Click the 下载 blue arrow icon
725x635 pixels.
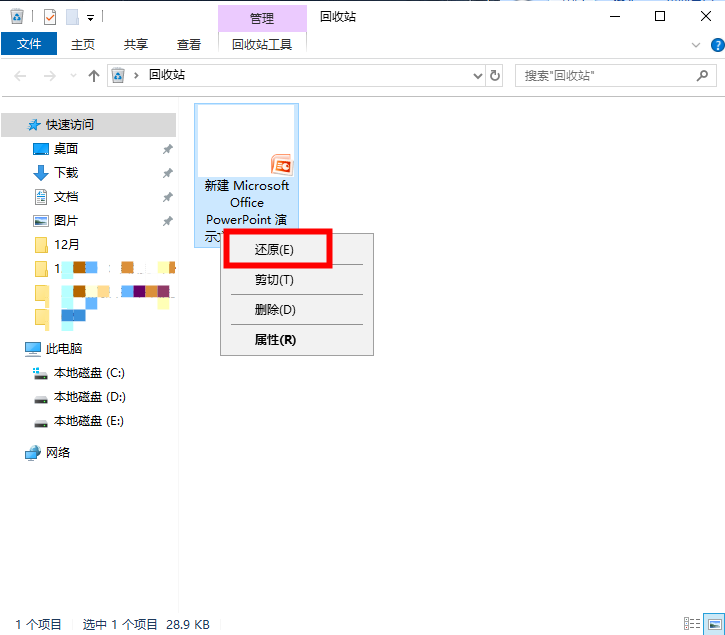(x=41, y=173)
